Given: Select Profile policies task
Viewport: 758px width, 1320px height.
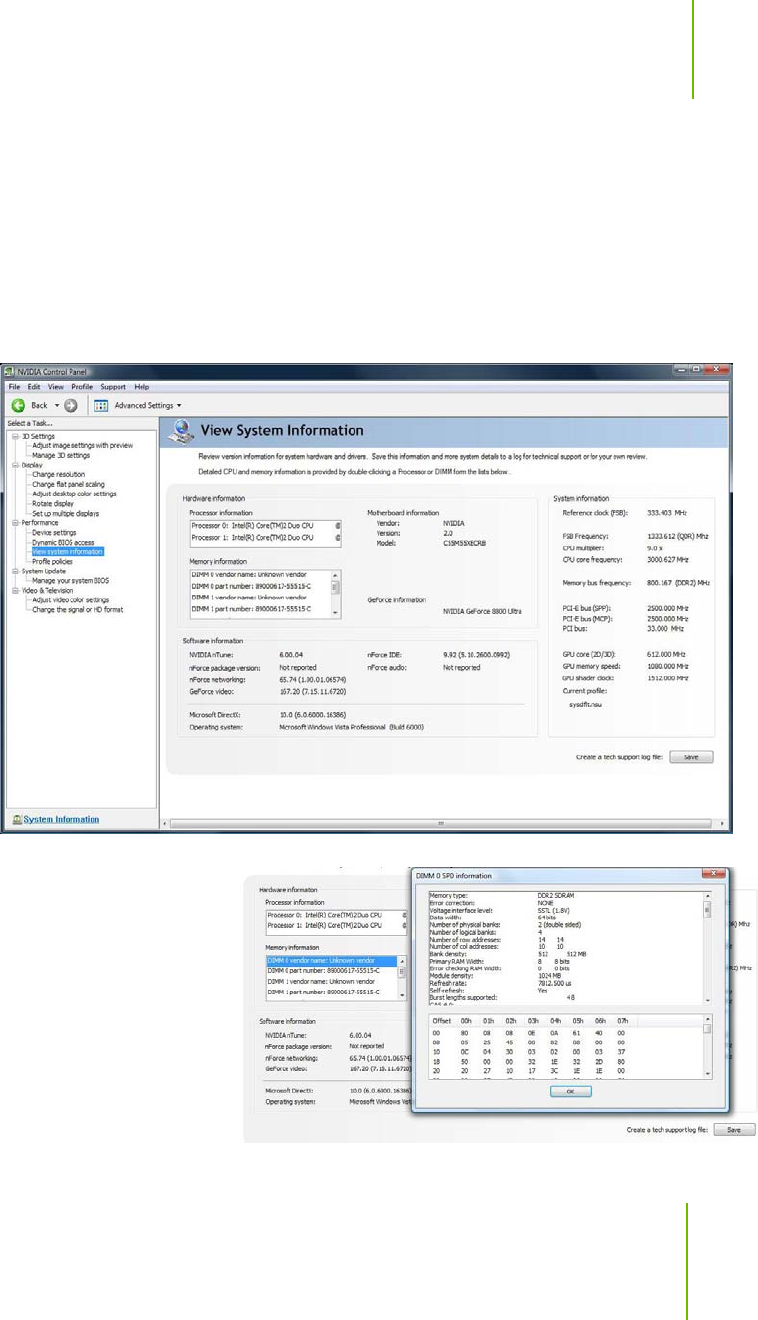Looking at the screenshot, I should [x=53, y=561].
